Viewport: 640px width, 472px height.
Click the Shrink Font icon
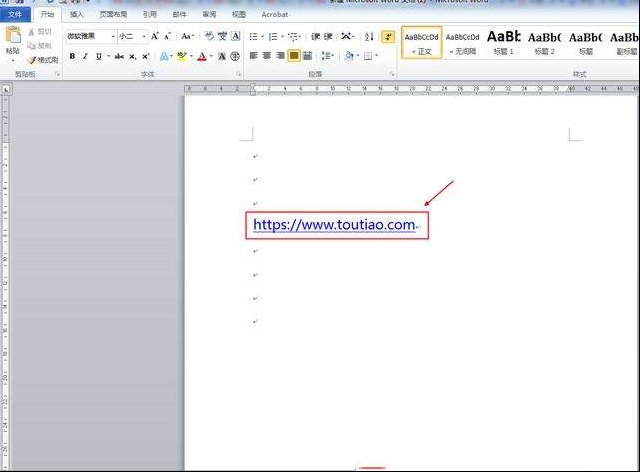(x=167, y=36)
